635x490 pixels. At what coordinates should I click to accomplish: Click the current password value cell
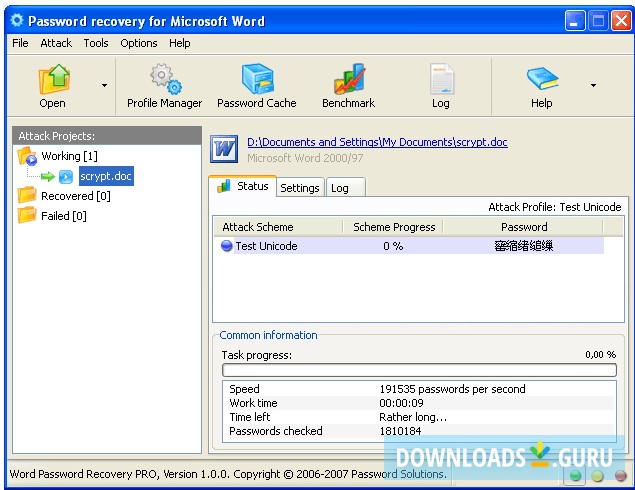pyautogui.click(x=523, y=246)
